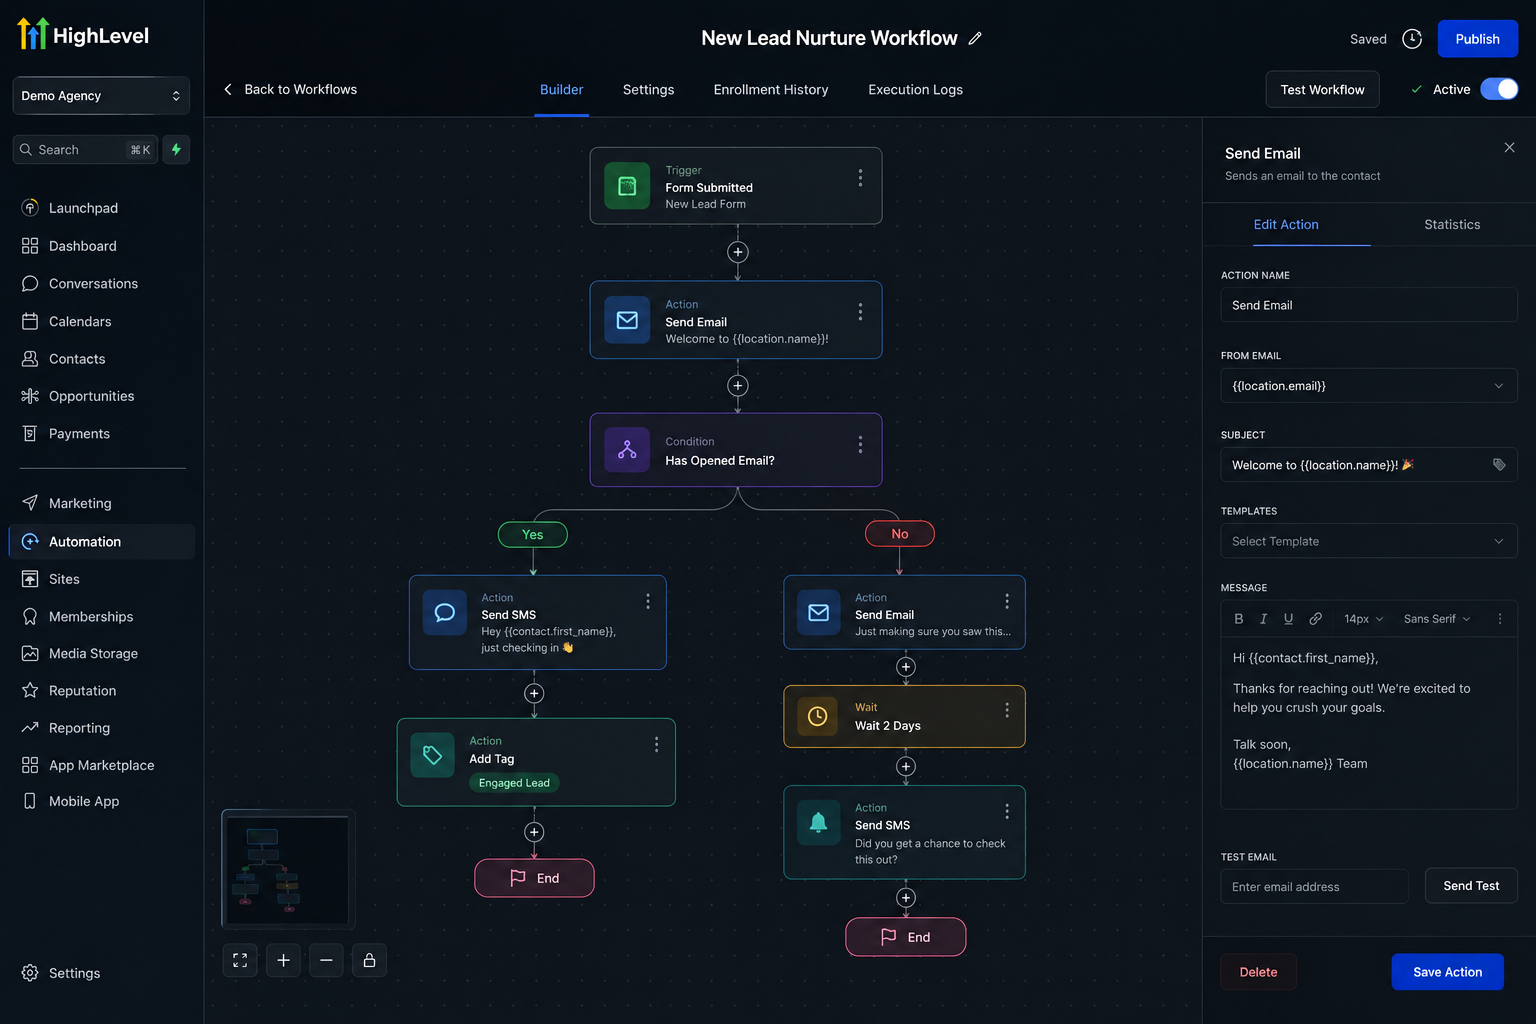This screenshot has width=1536, height=1024.
Task: Insert custom value tag in subject field
Action: (1499, 465)
